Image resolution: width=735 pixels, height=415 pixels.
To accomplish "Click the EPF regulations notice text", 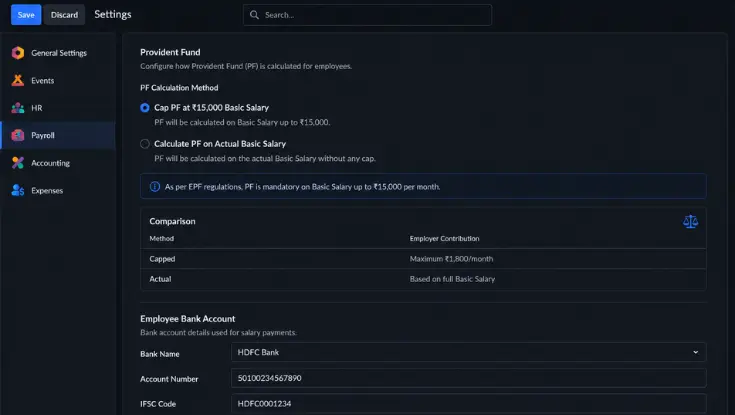I will [x=302, y=187].
